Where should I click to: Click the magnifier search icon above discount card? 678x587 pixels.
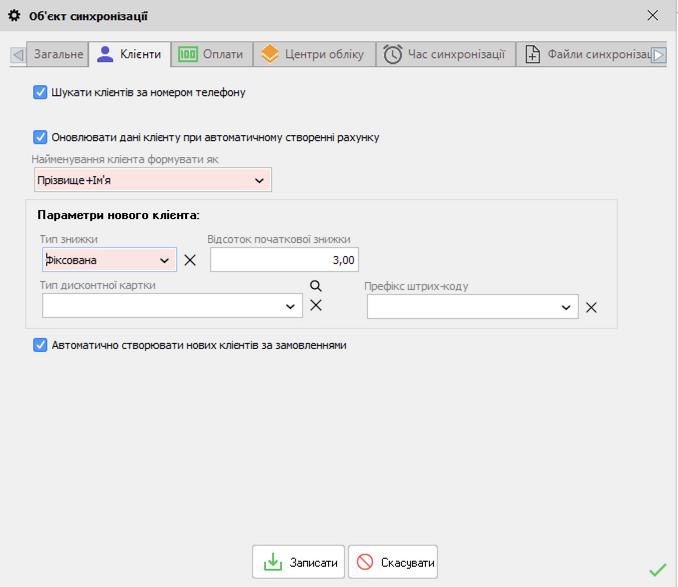click(x=315, y=285)
